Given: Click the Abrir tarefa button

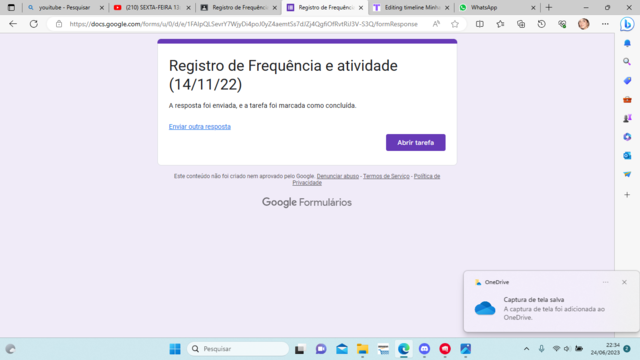Looking at the screenshot, I should [x=416, y=142].
